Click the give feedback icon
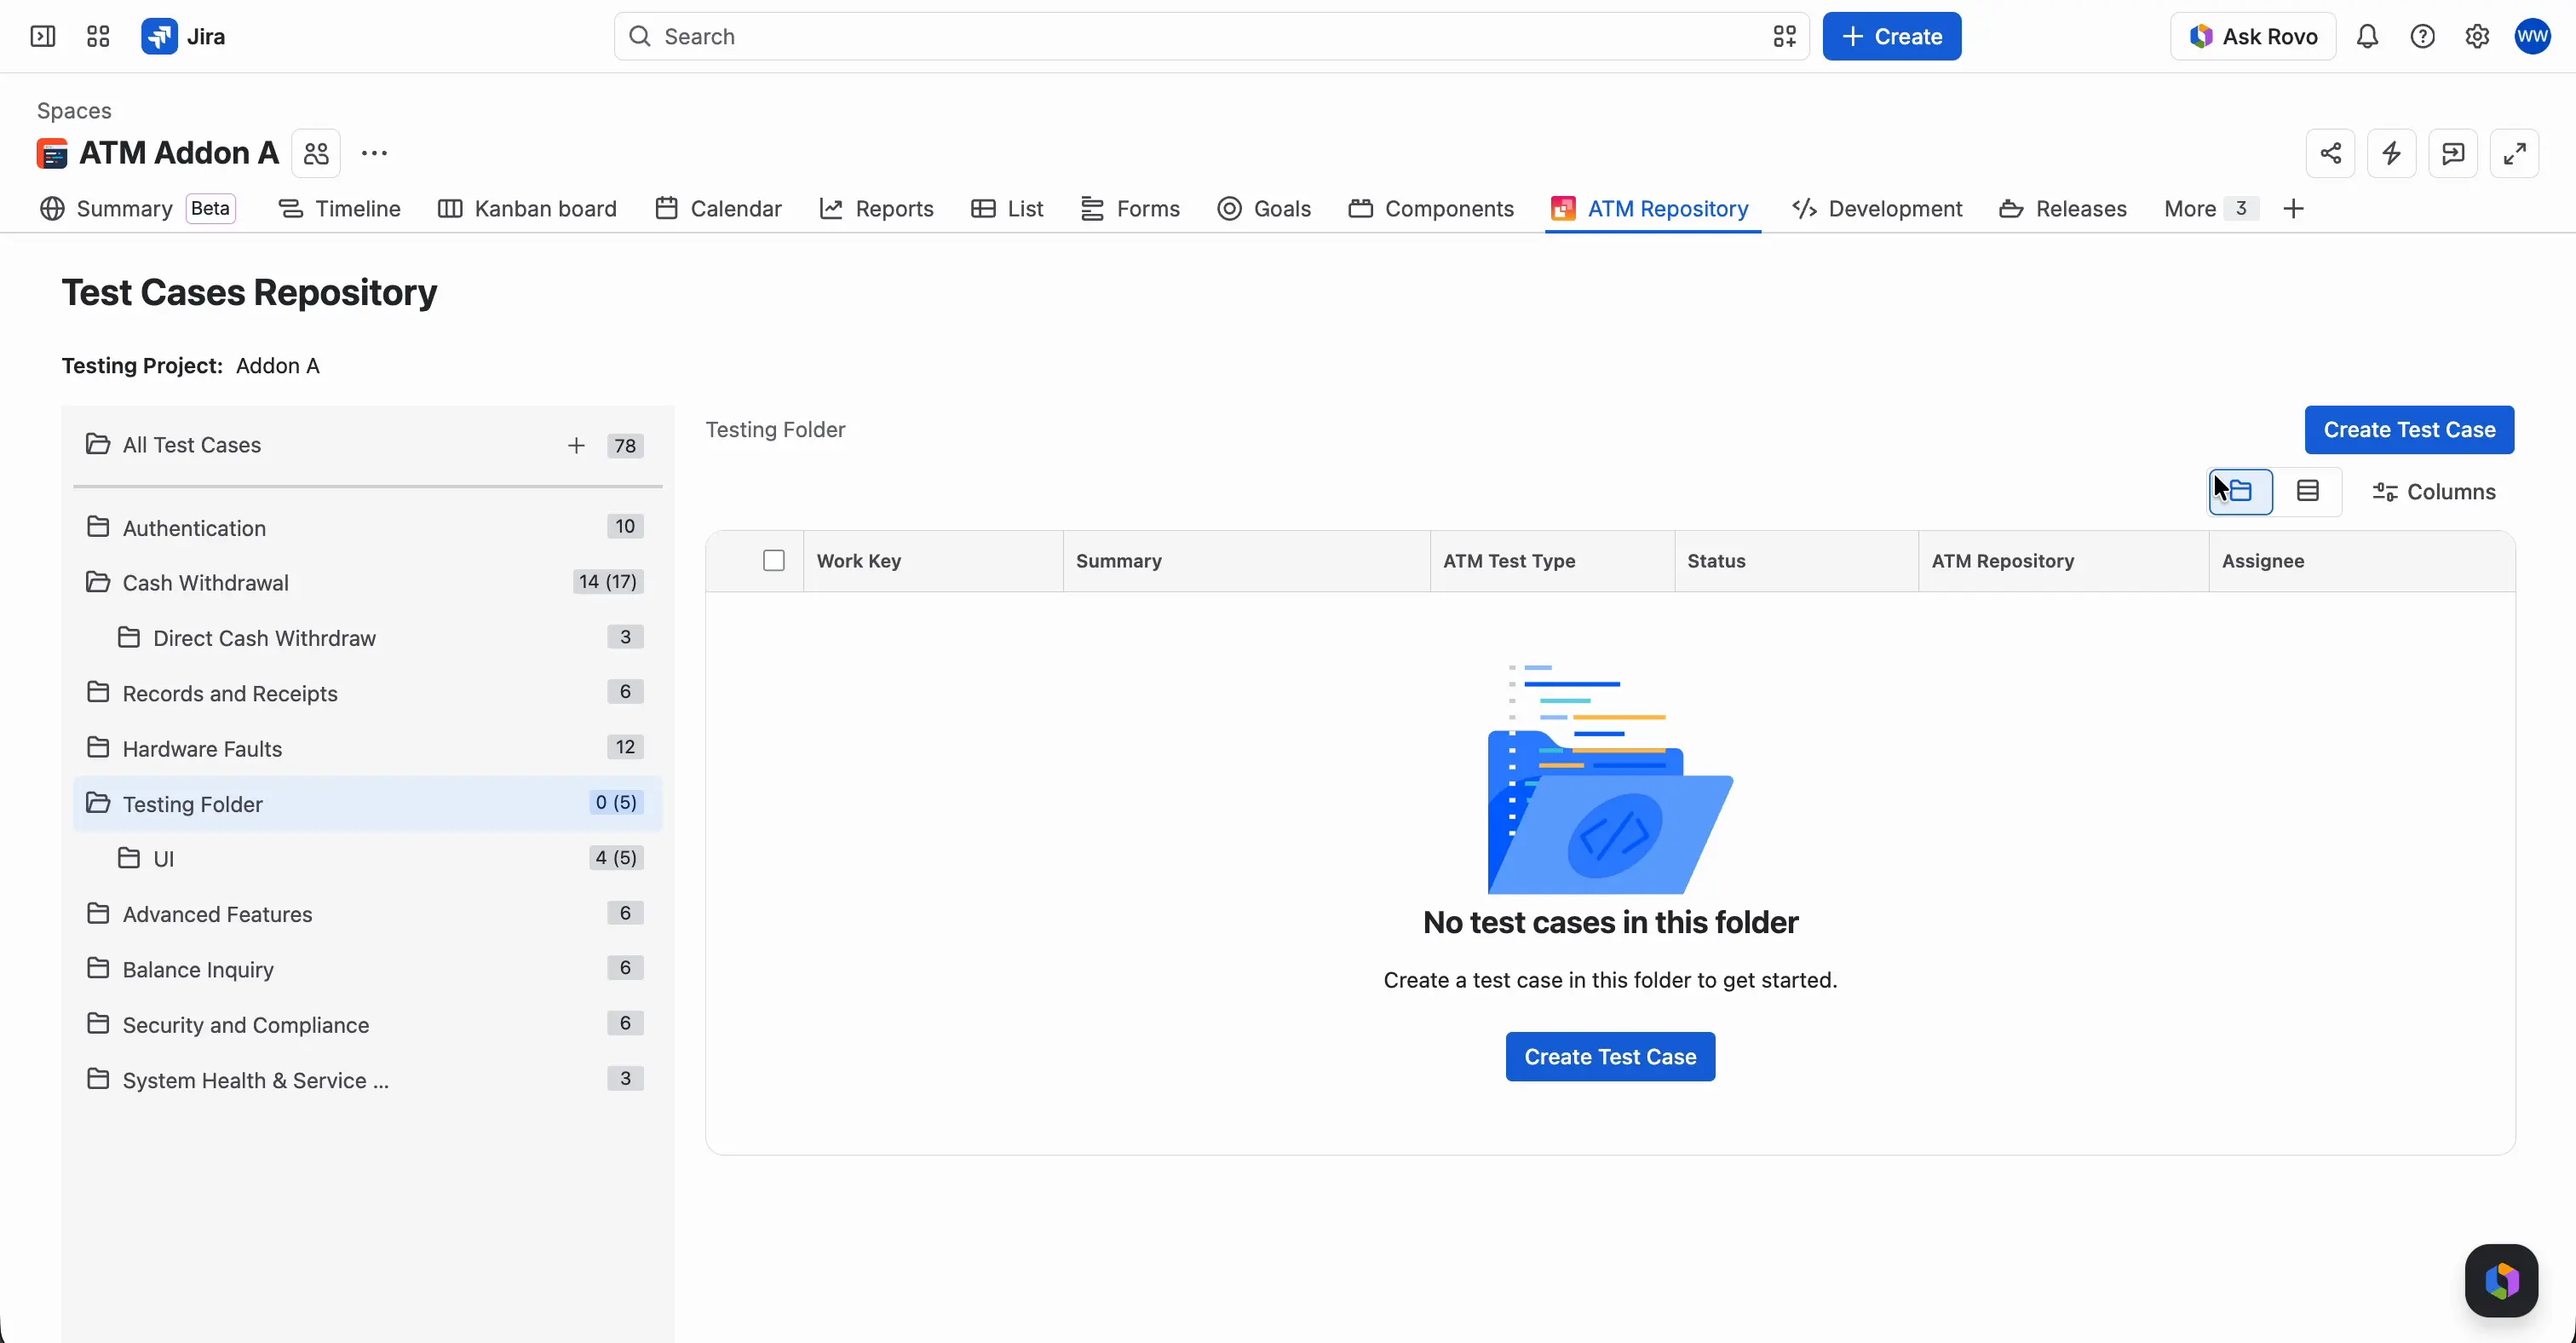This screenshot has height=1343, width=2576. [2453, 153]
